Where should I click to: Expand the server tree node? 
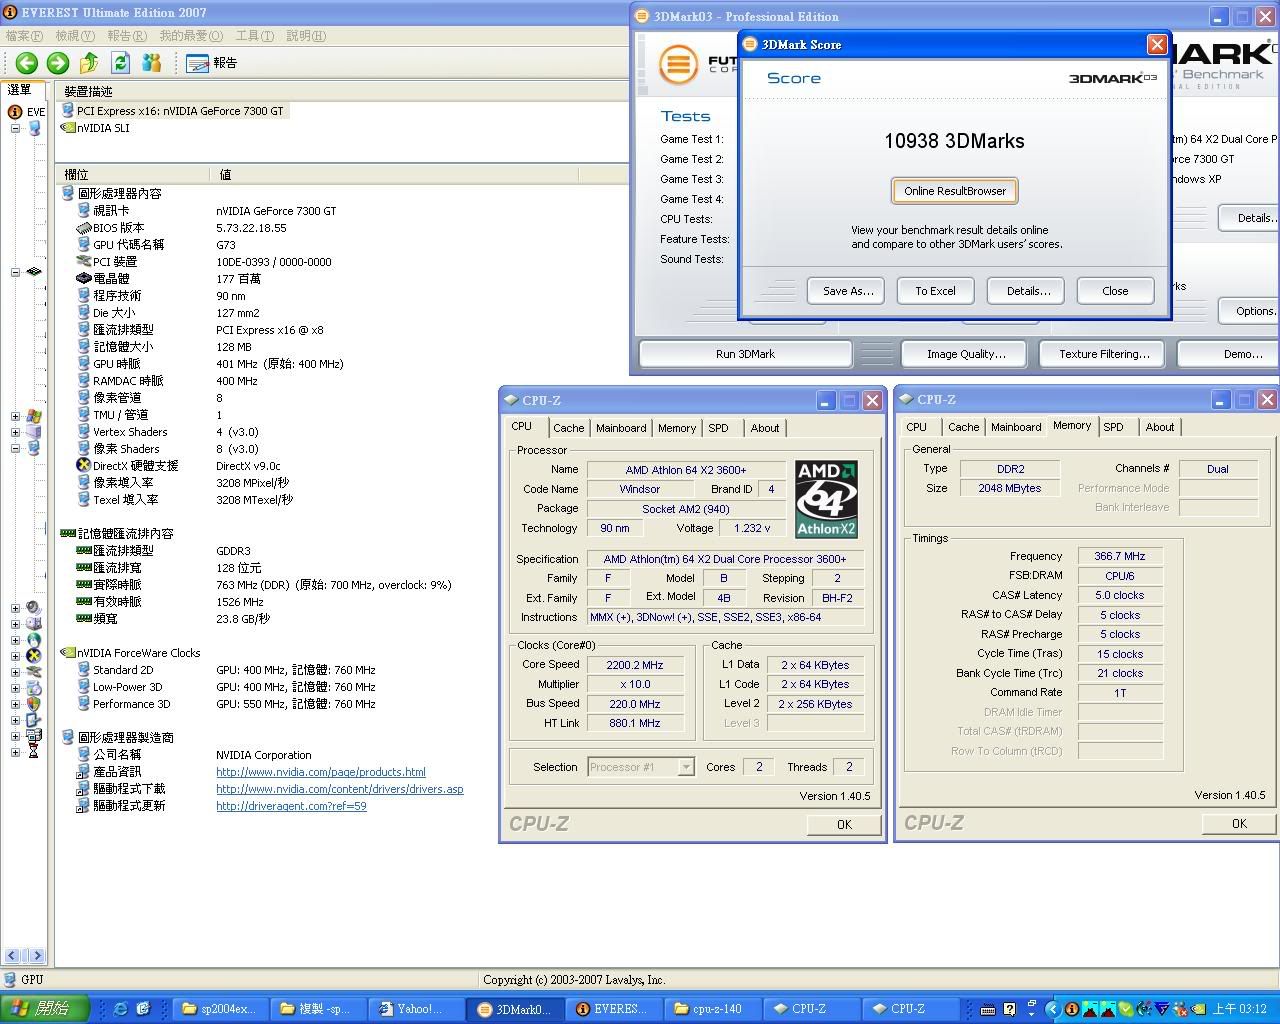(15, 432)
